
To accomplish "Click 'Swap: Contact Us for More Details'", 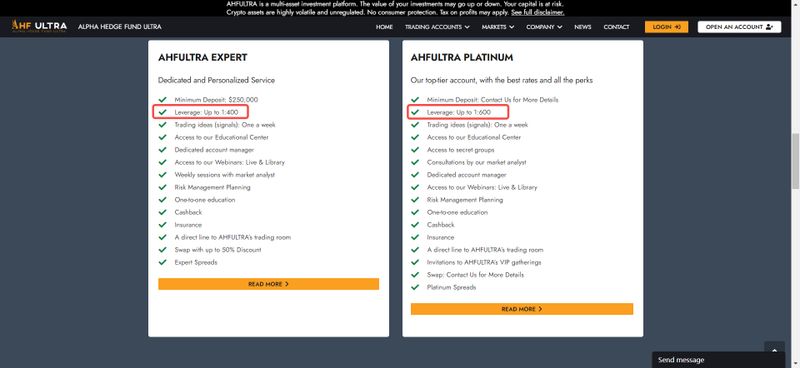I will coord(475,275).
